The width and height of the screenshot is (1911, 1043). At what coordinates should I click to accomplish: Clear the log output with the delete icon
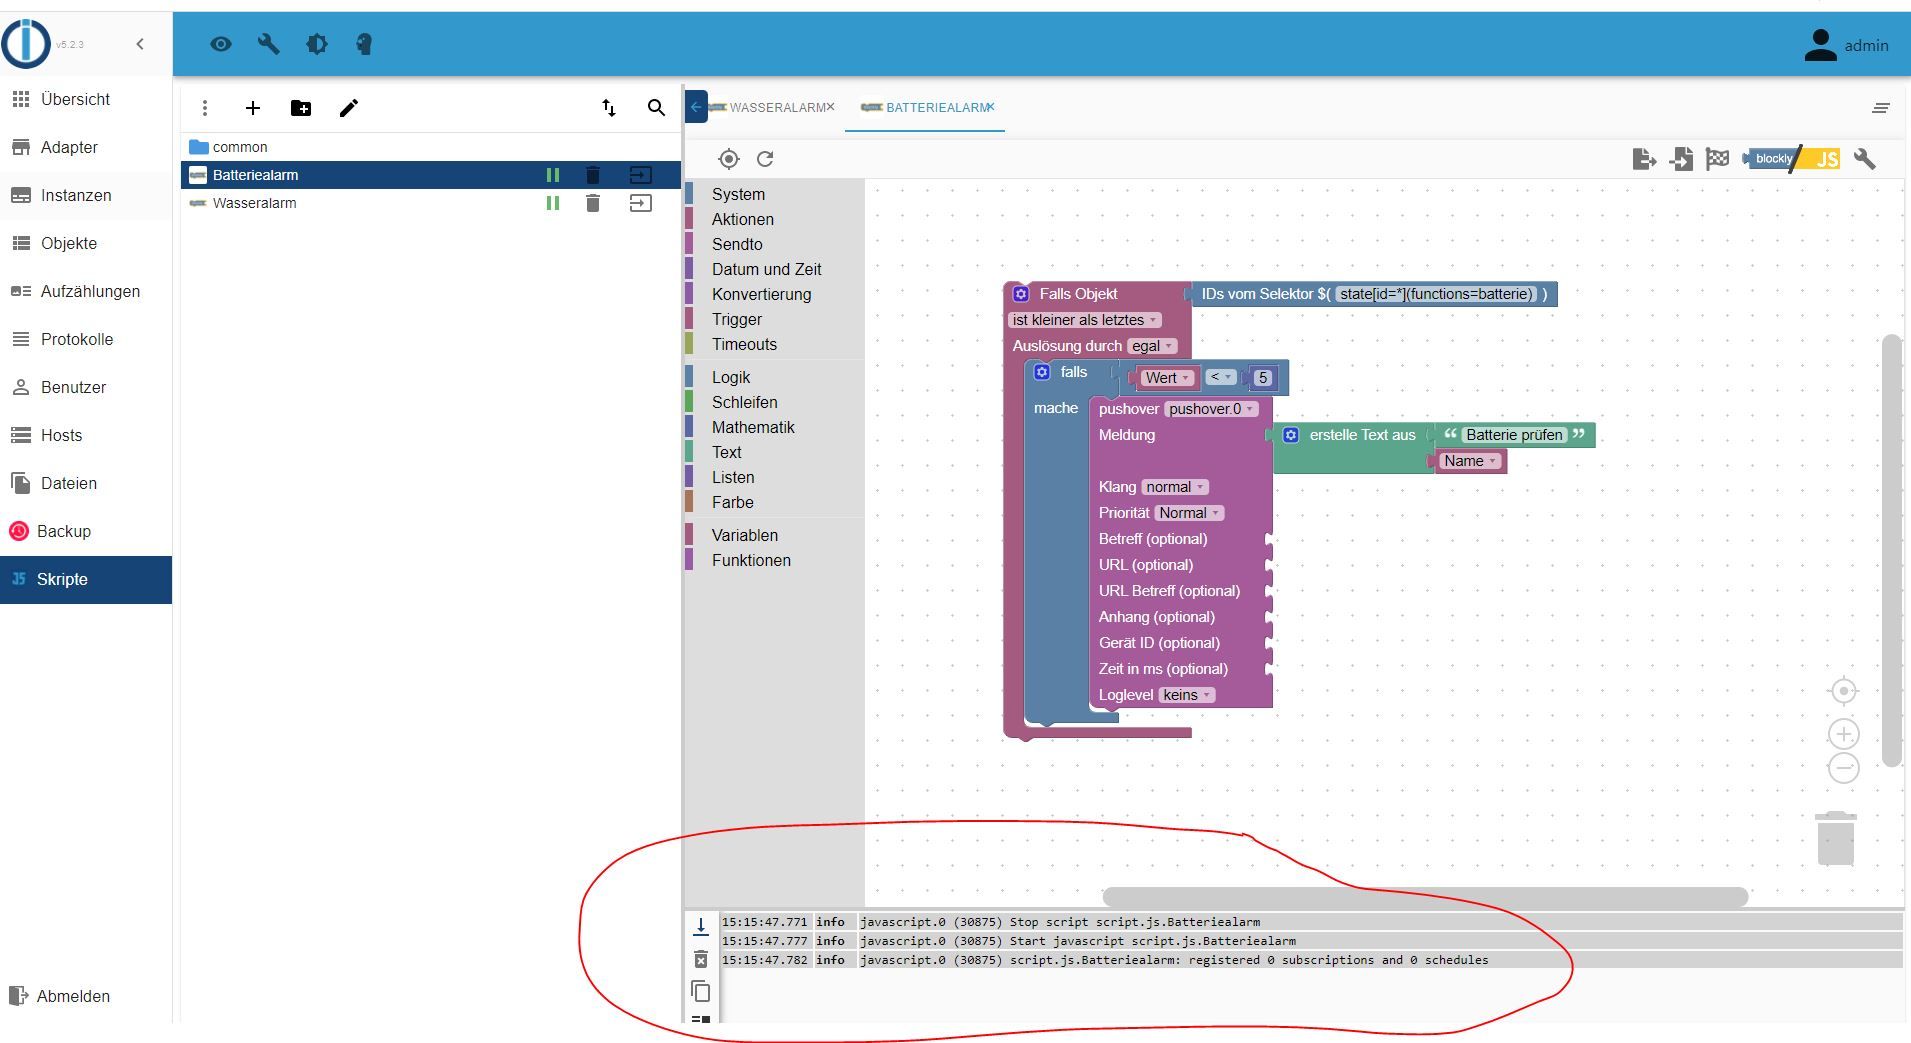[701, 960]
